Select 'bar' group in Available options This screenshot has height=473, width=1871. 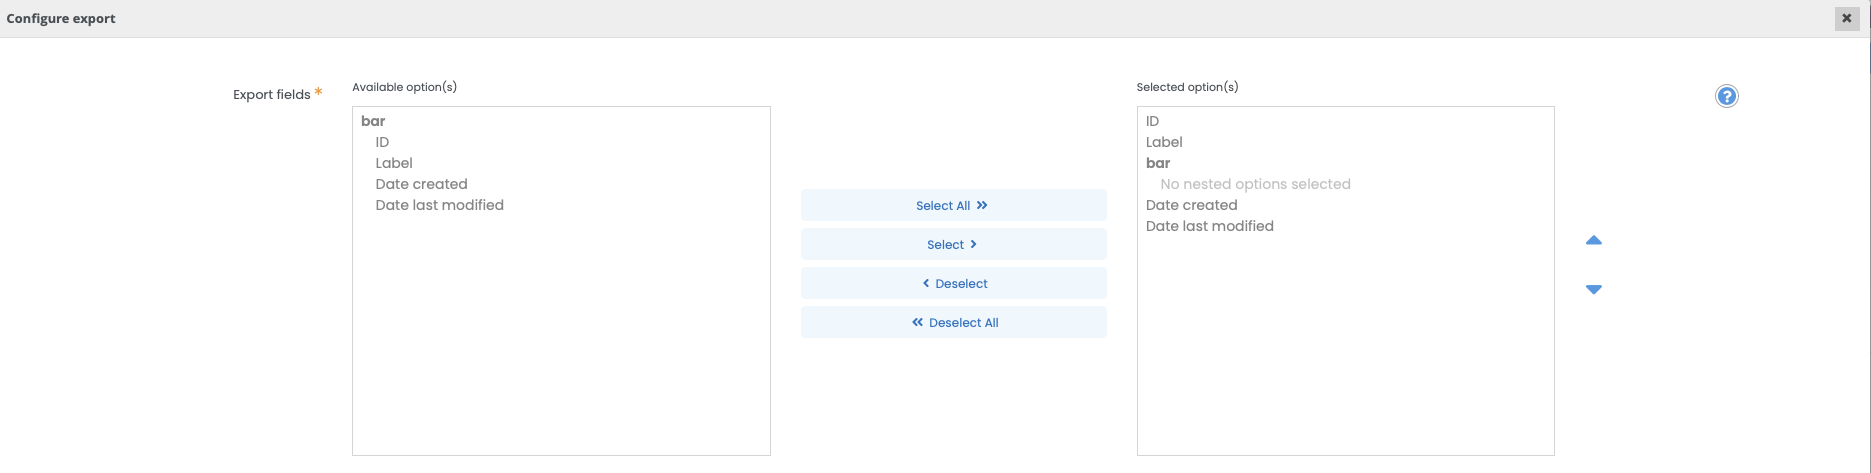pos(373,121)
